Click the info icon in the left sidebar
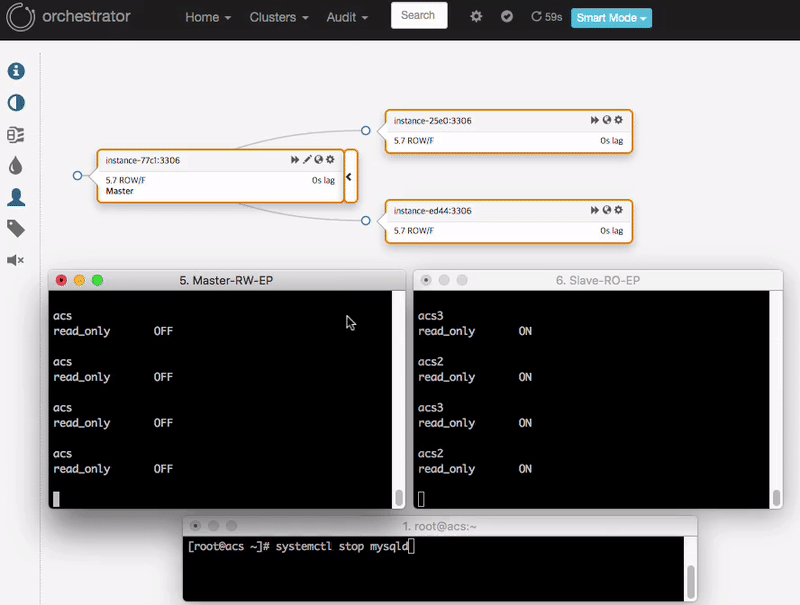The height and width of the screenshot is (605, 800). (x=15, y=71)
